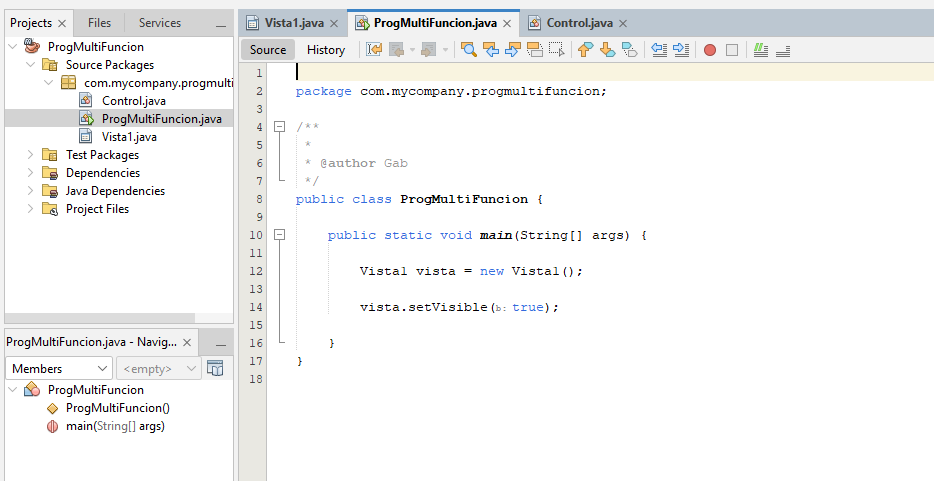
Task: Switch editor to Source view
Action: 268,50
